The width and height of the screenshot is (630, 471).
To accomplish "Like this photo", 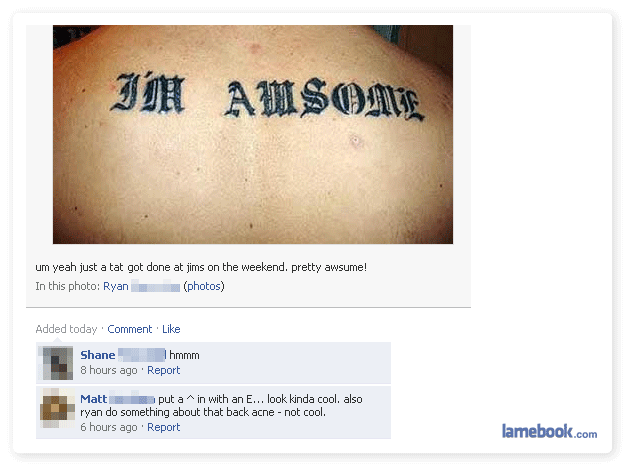I will pyautogui.click(x=171, y=329).
